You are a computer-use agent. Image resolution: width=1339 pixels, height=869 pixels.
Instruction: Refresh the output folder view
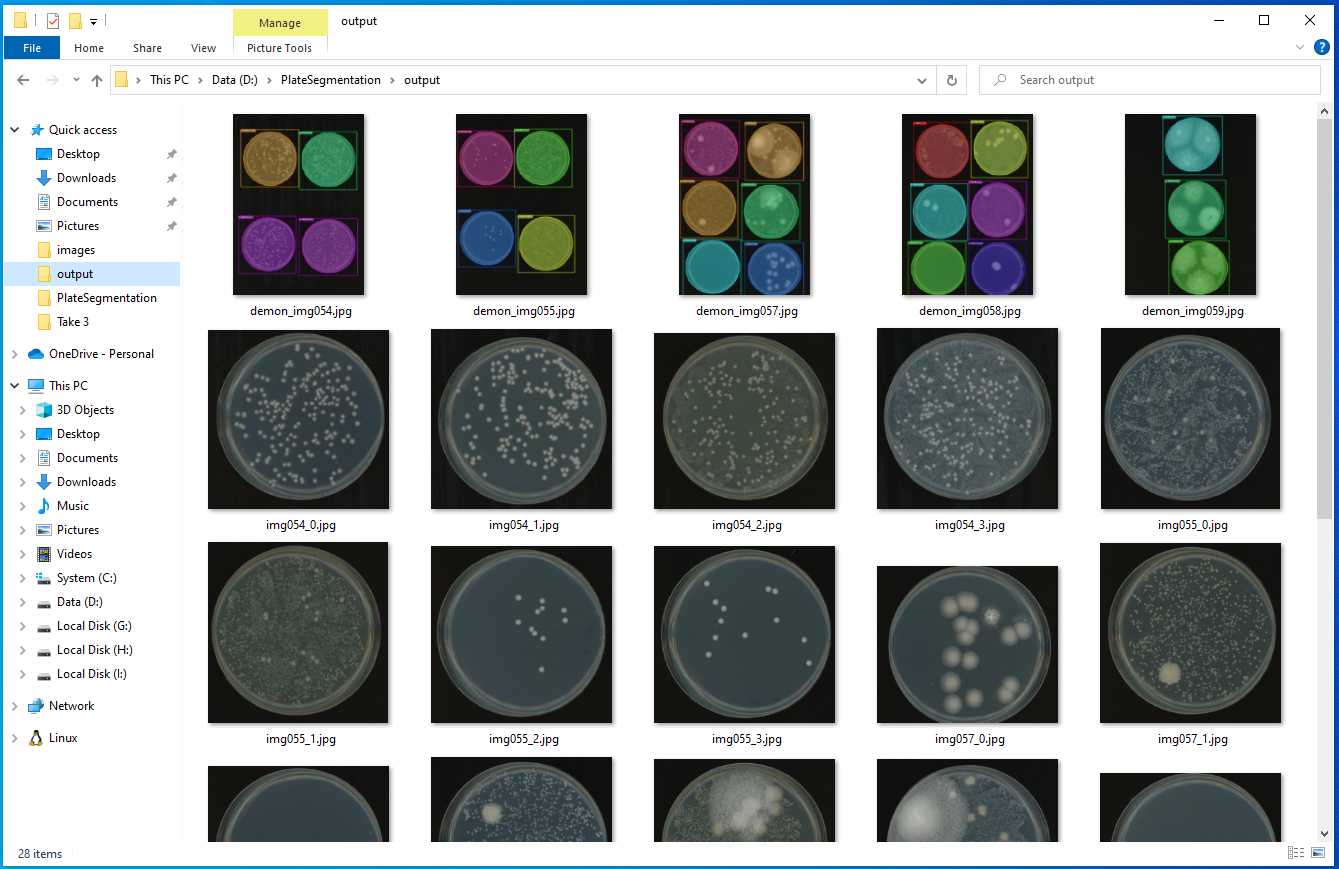pos(951,80)
